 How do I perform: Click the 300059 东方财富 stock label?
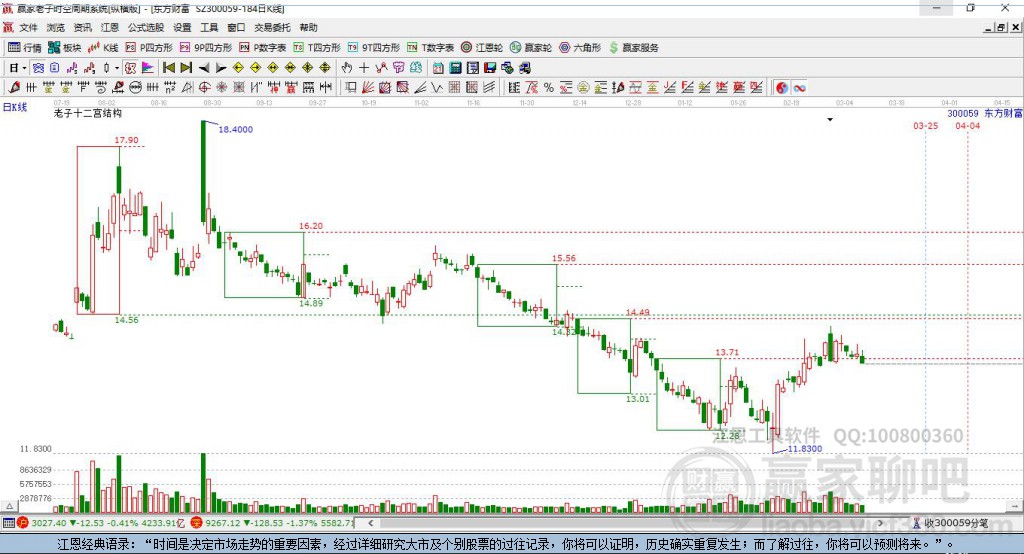[x=985, y=113]
